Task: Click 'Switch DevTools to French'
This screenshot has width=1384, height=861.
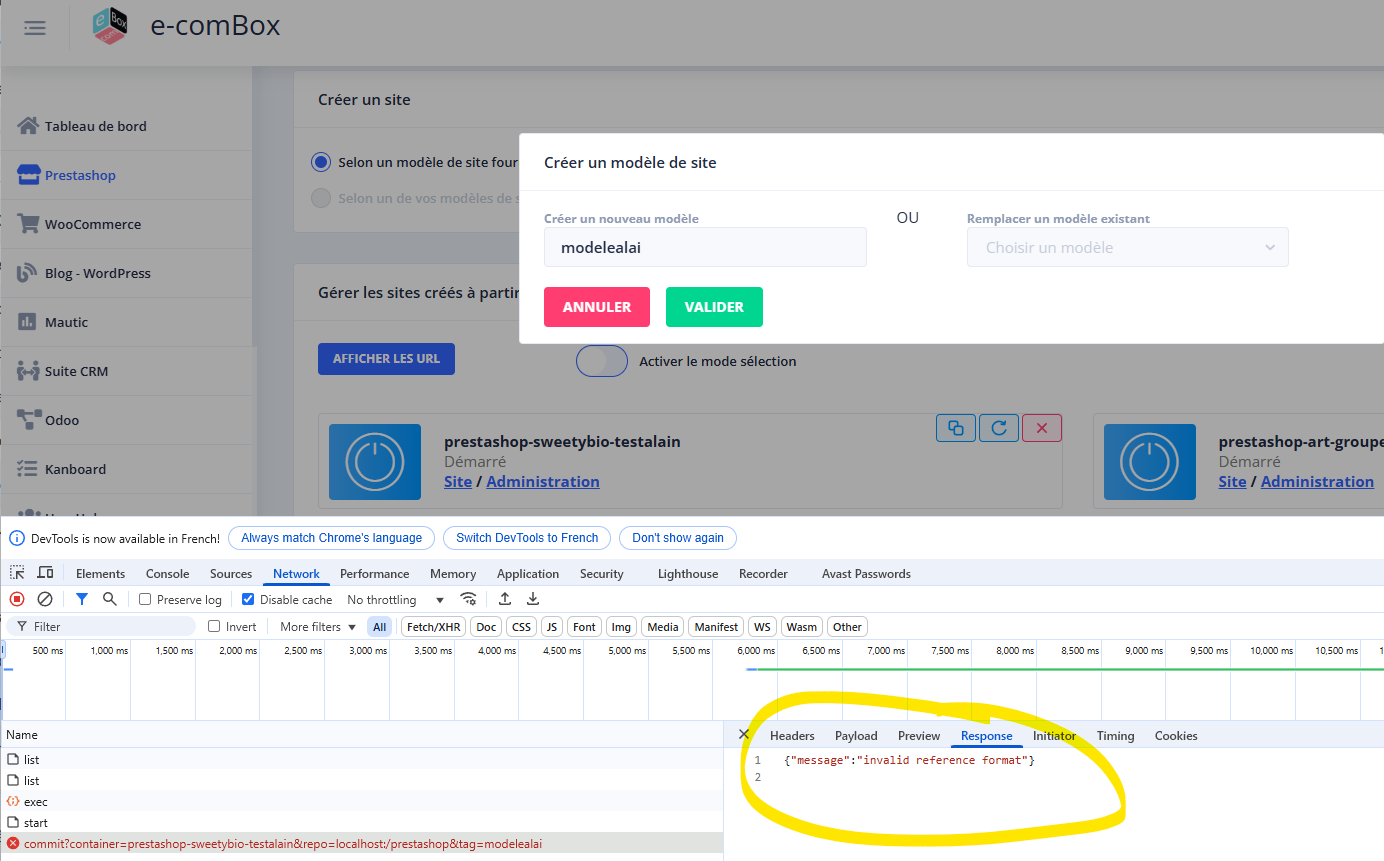Action: (527, 538)
